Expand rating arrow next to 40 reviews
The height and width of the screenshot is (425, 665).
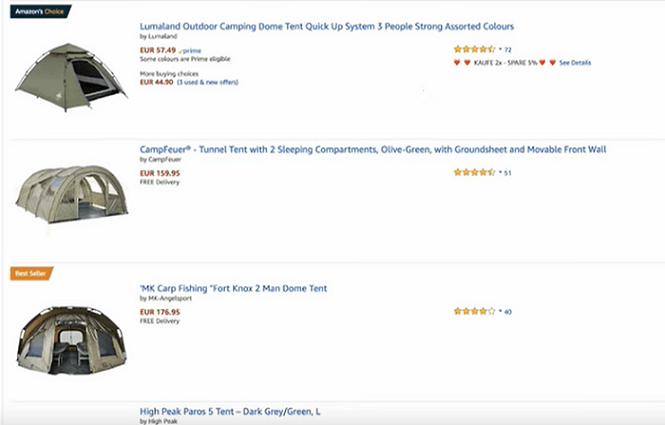(x=499, y=311)
